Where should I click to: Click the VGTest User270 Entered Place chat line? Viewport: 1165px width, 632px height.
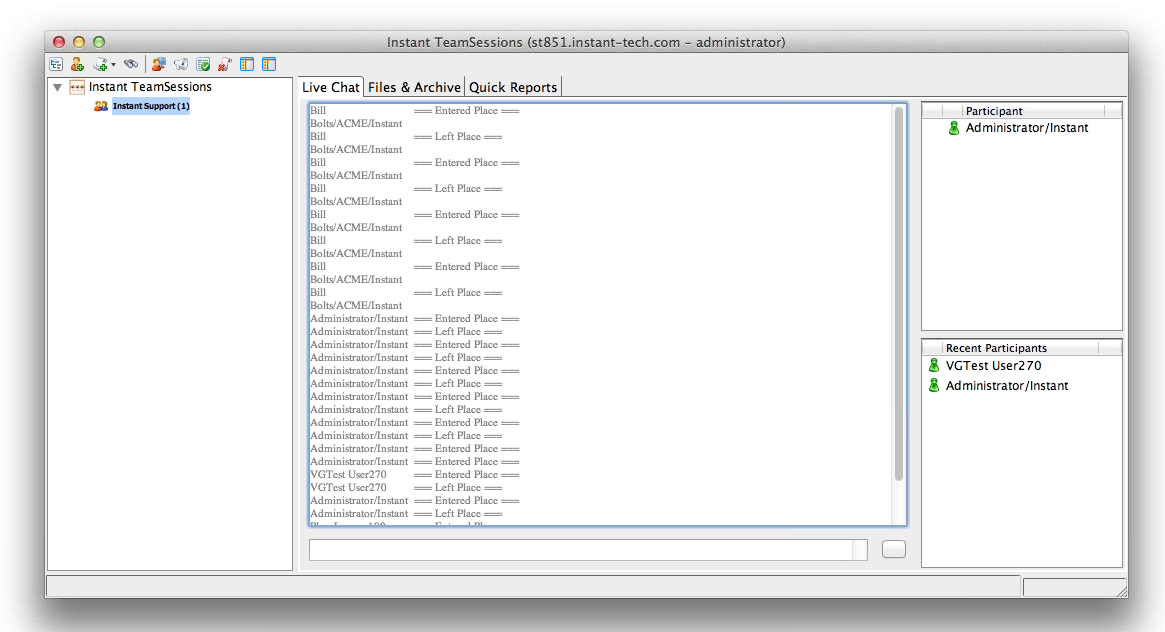(x=415, y=475)
